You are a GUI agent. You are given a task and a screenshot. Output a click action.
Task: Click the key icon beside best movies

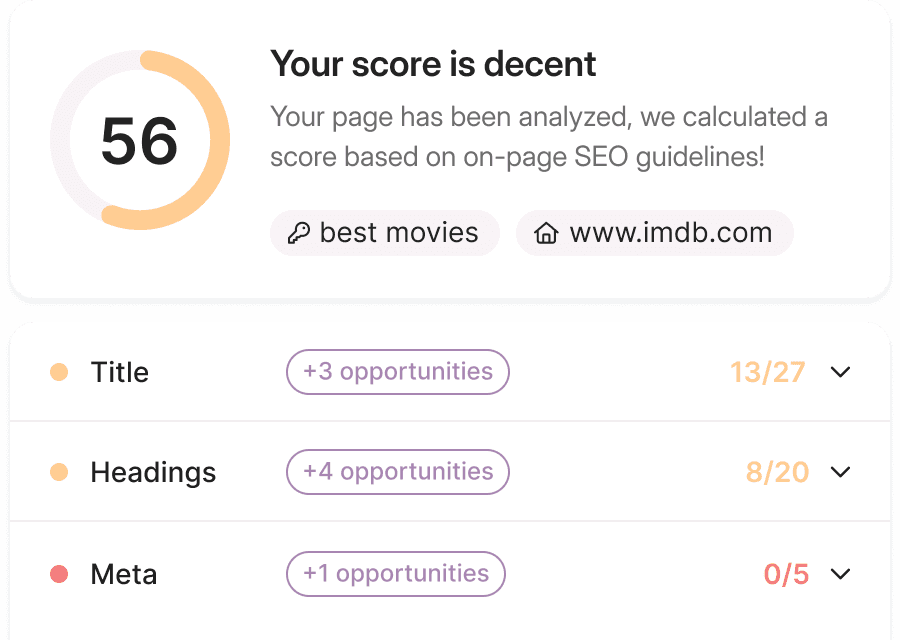click(299, 233)
